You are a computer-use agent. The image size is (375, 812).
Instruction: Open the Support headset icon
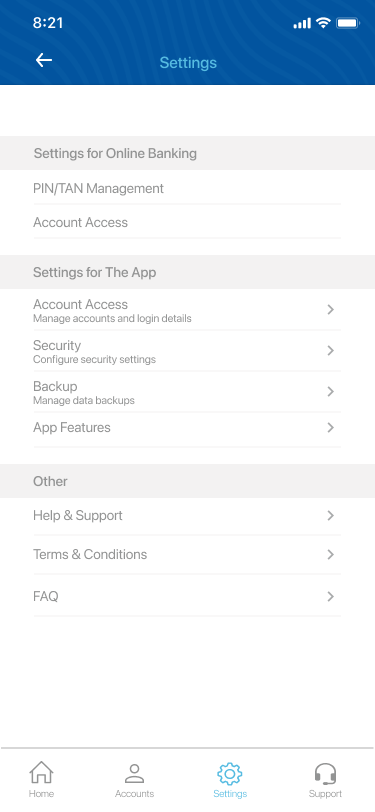point(325,774)
